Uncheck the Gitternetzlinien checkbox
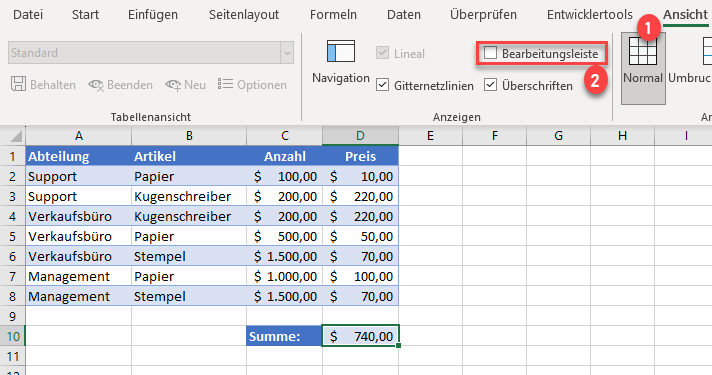This screenshot has height=375, width=712. [x=382, y=85]
